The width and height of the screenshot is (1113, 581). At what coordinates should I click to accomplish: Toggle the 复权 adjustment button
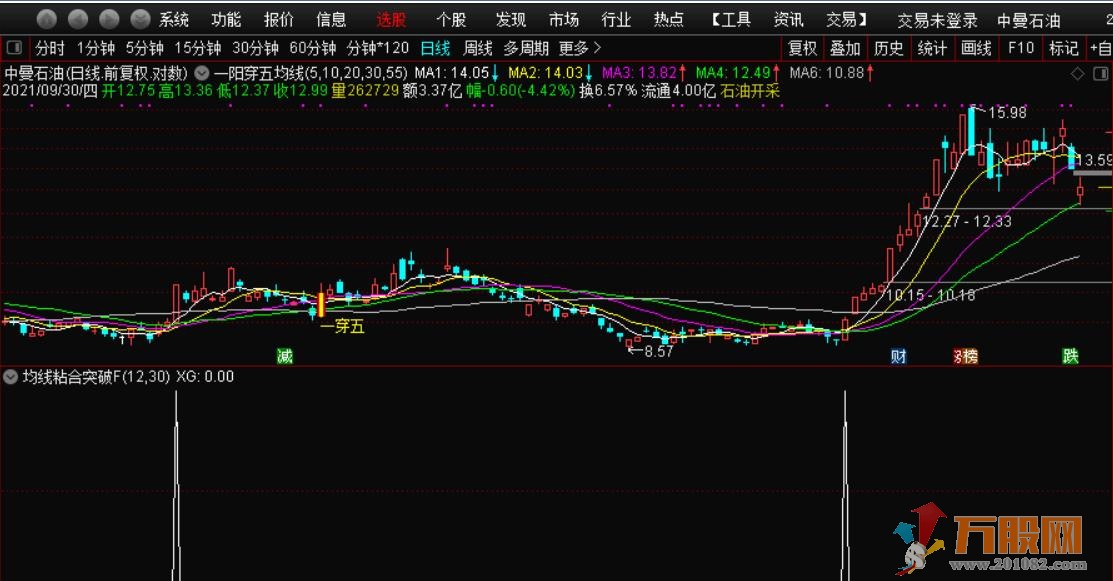pos(803,48)
